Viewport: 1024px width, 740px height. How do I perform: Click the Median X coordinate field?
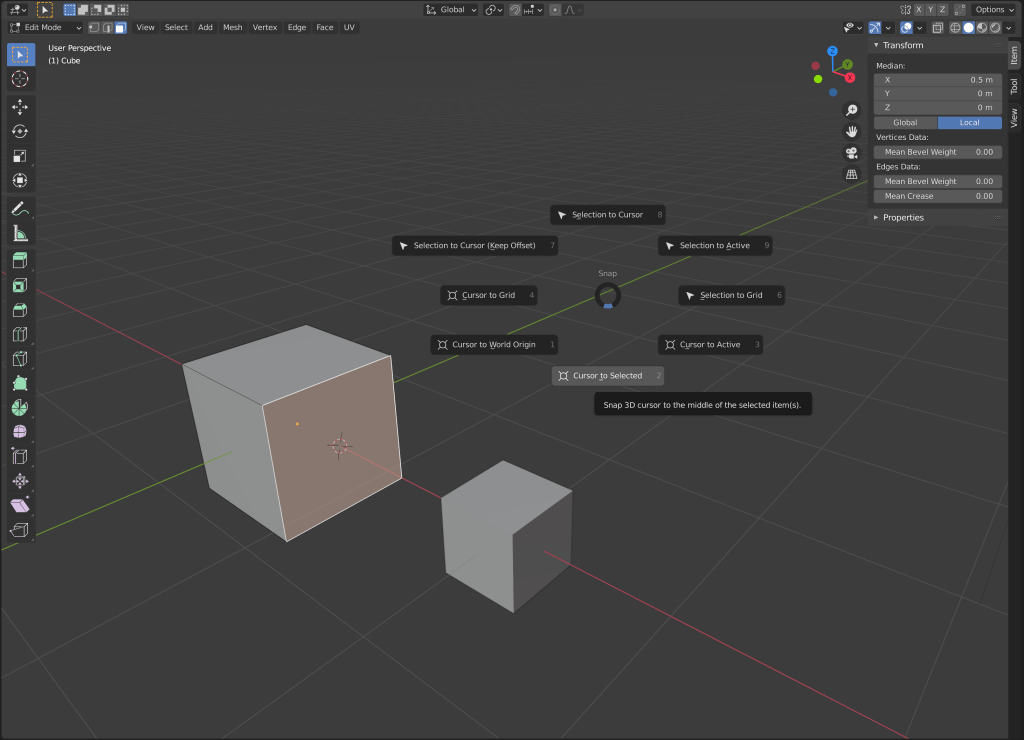(937, 79)
